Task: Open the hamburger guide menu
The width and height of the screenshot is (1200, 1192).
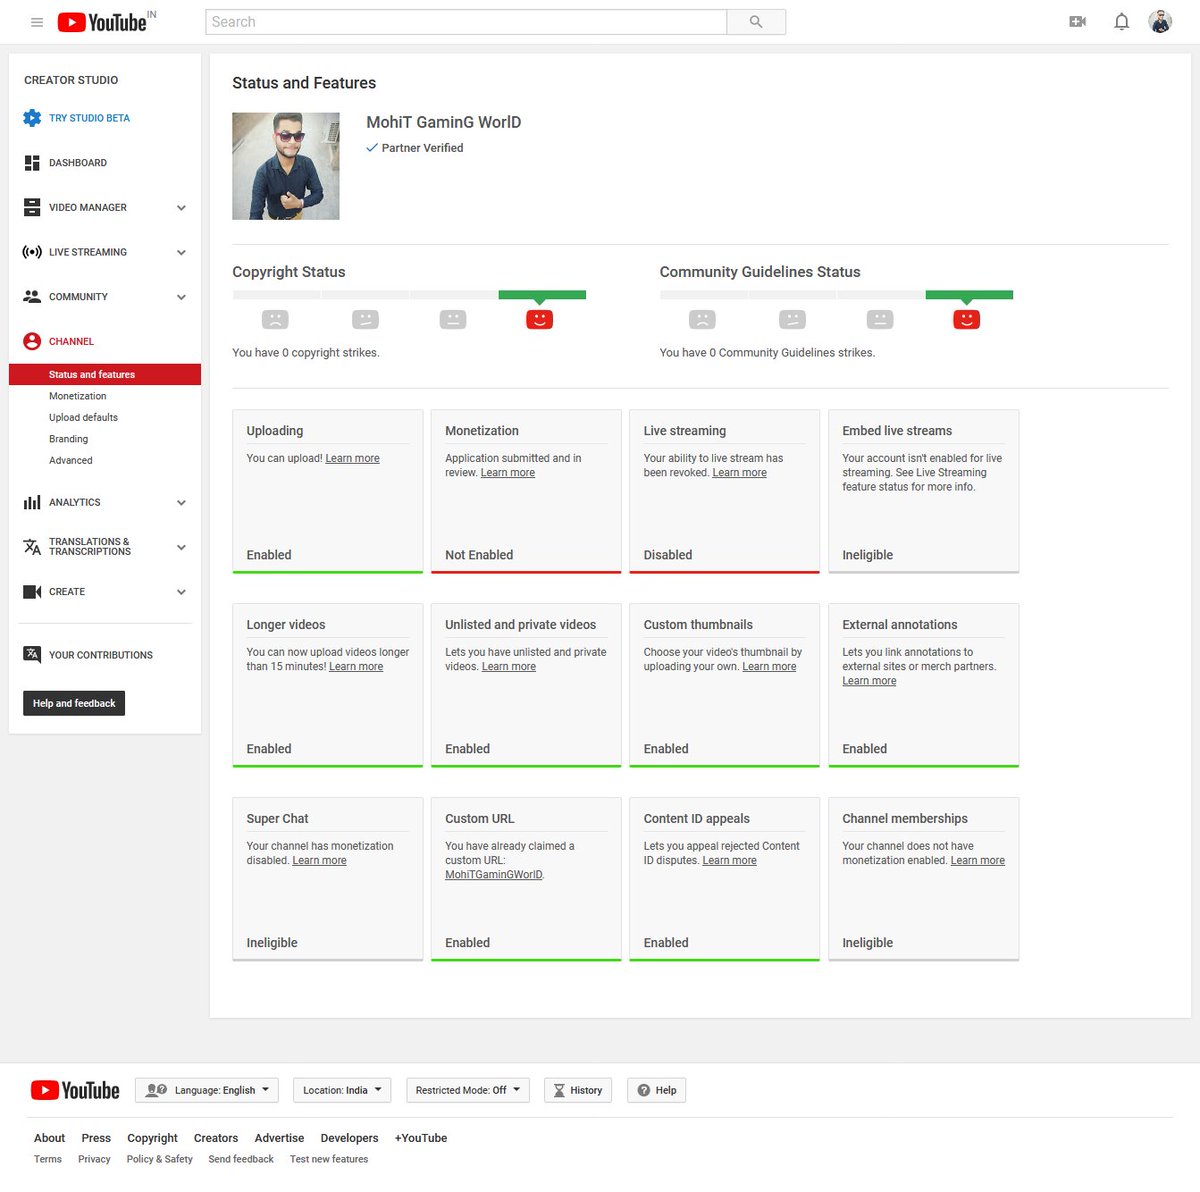Action: click(x=37, y=22)
